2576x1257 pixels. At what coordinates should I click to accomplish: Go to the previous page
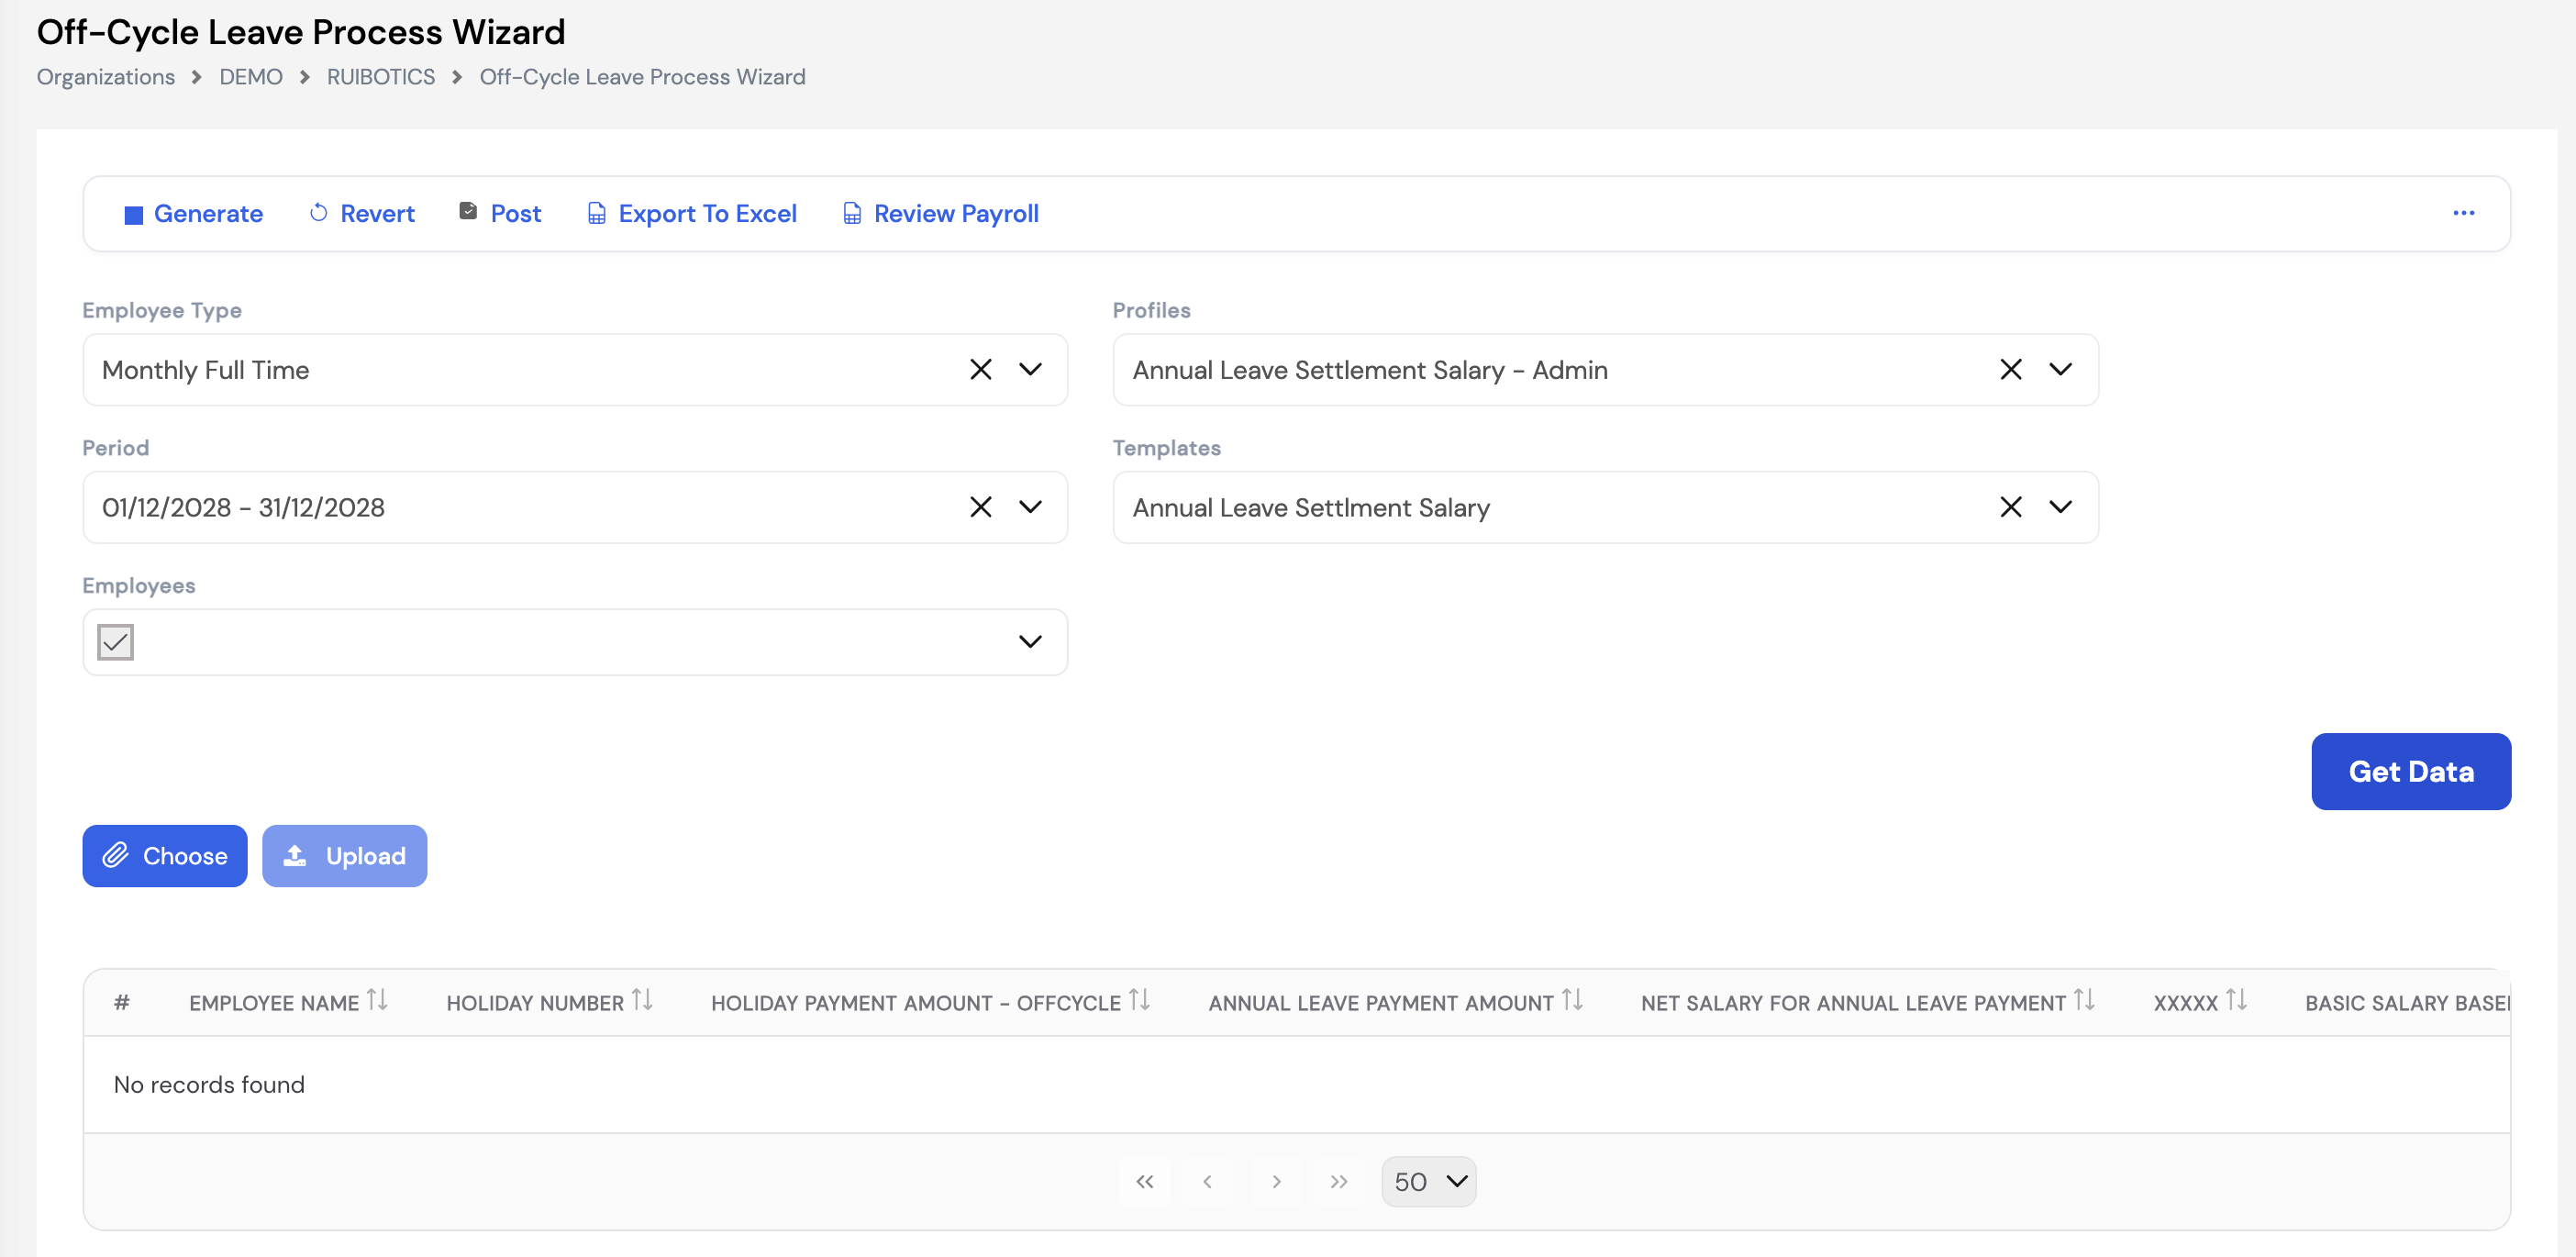pos(1207,1182)
